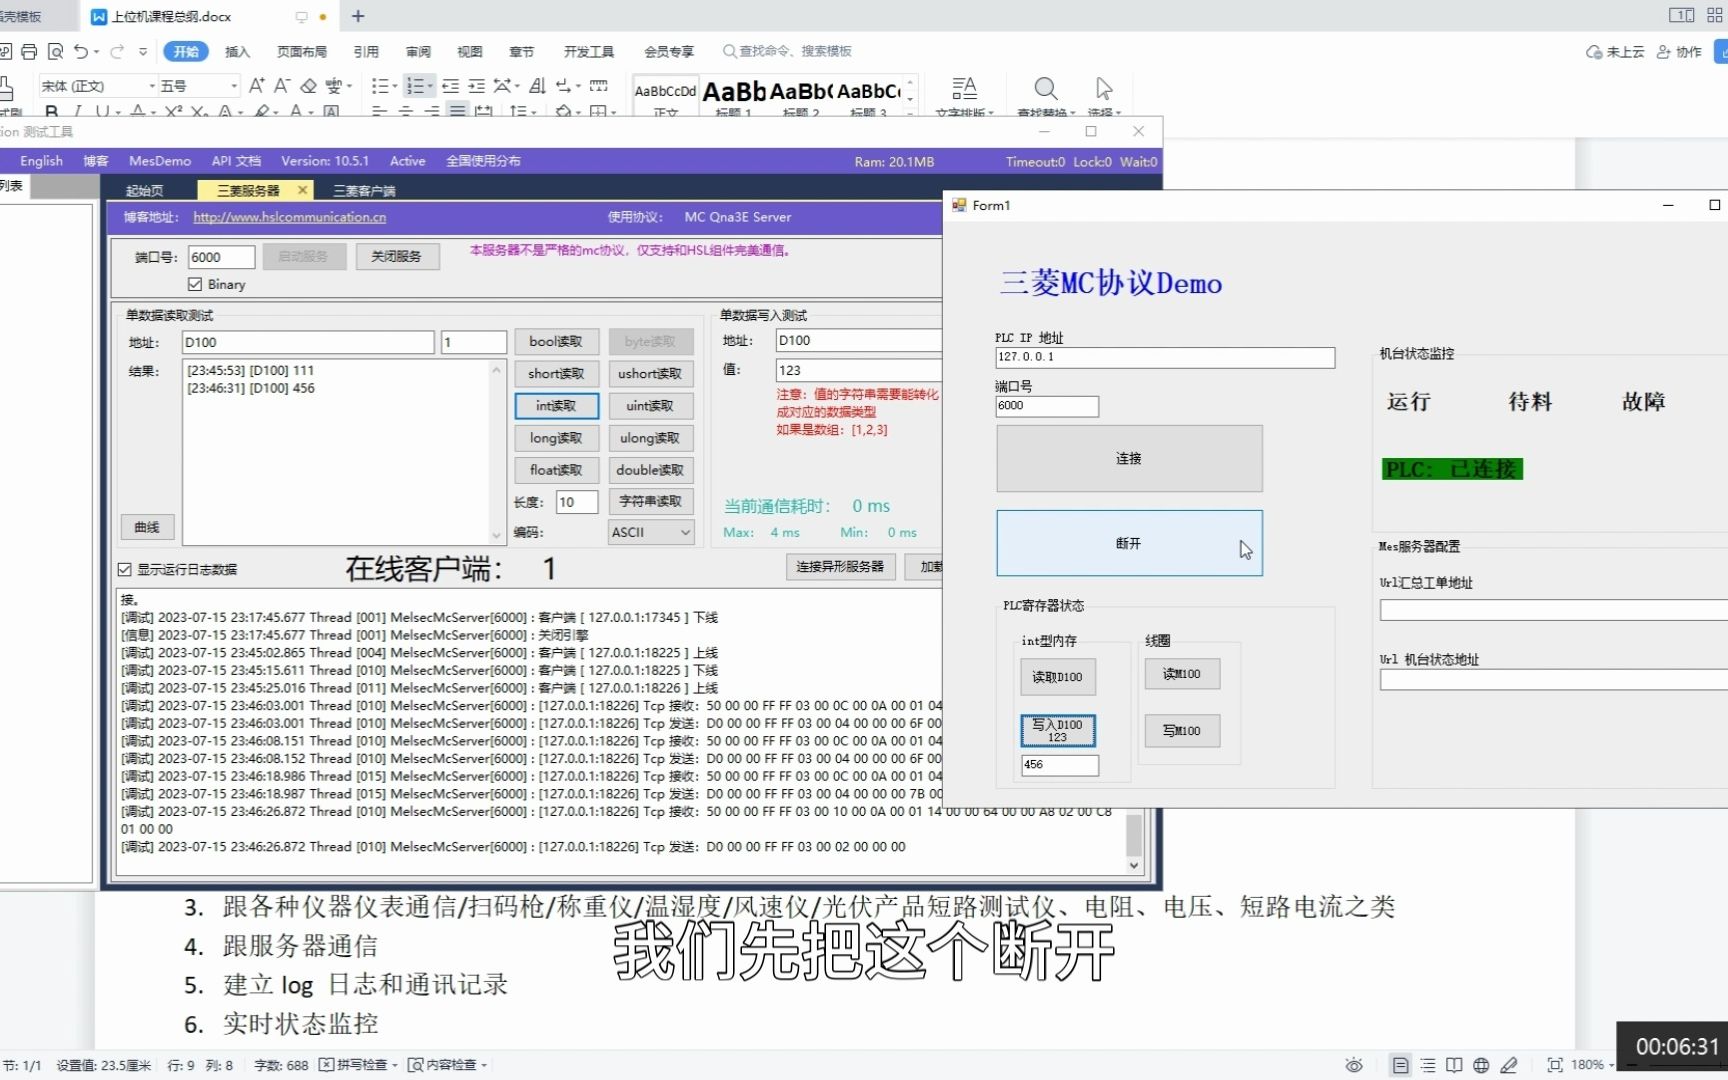Screen dimensions: 1728x1080
Task: Switch to page view icon in status bar
Action: 1400,1065
